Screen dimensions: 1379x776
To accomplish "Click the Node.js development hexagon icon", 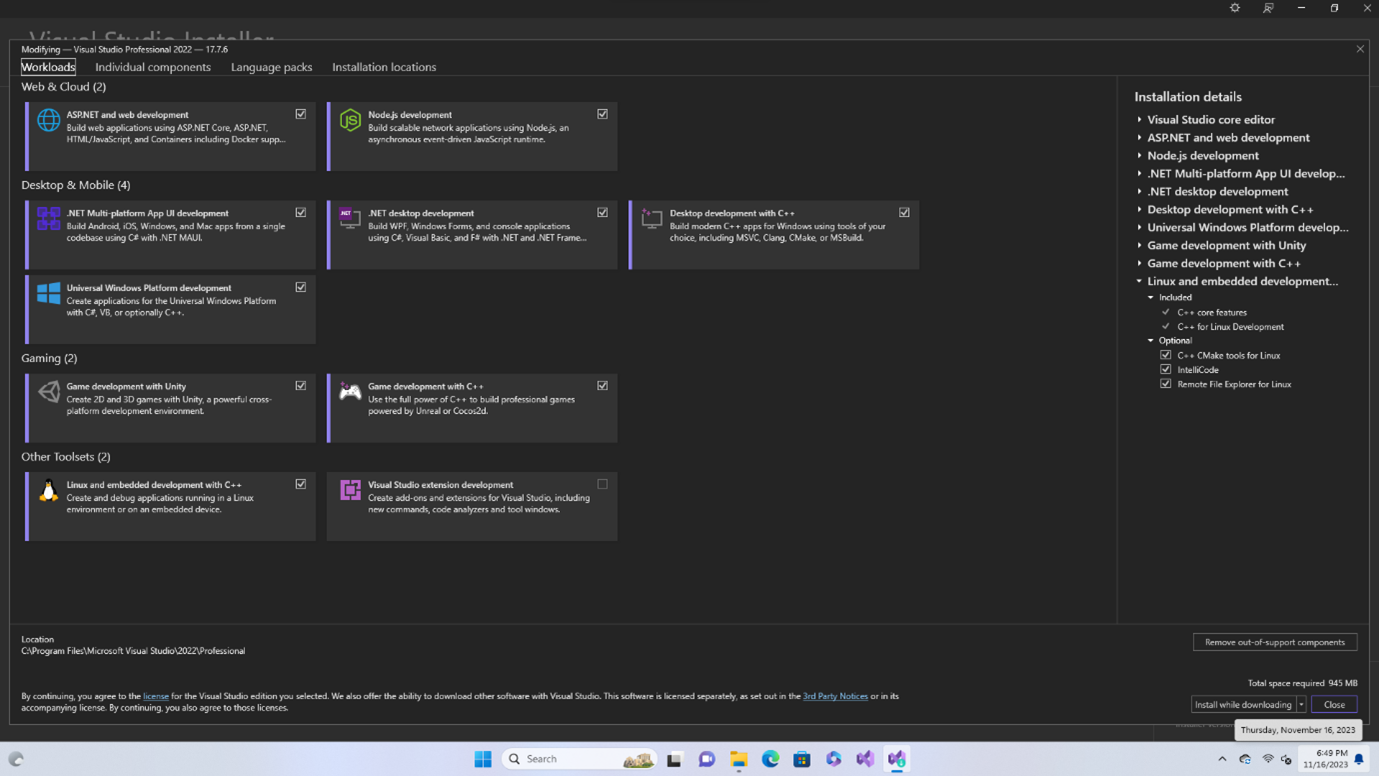I will tap(350, 120).
